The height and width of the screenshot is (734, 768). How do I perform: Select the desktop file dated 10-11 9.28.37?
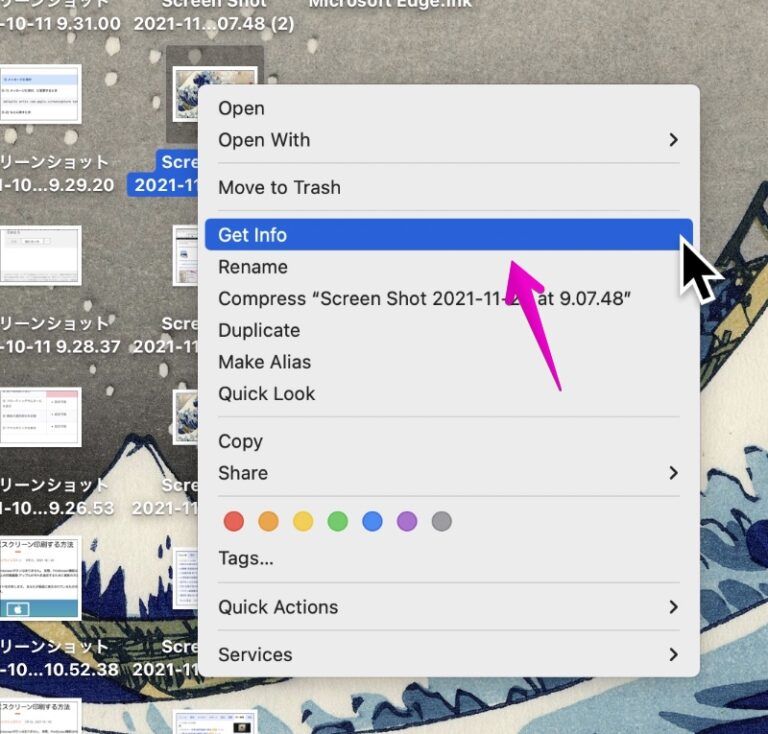(x=41, y=255)
